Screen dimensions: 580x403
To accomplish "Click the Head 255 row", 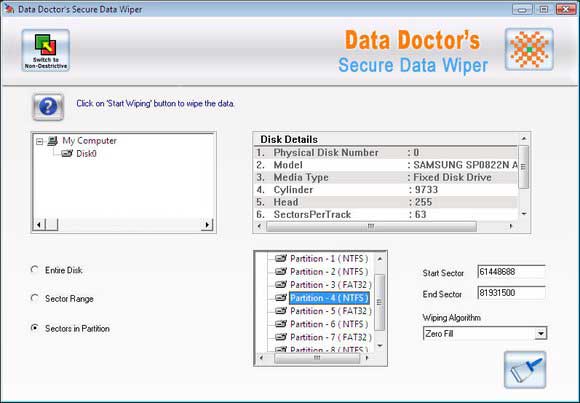I will (x=386, y=202).
